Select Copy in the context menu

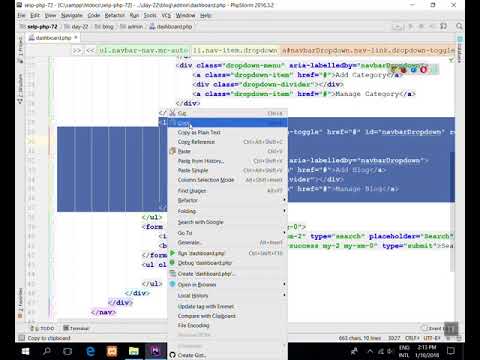(x=228, y=123)
